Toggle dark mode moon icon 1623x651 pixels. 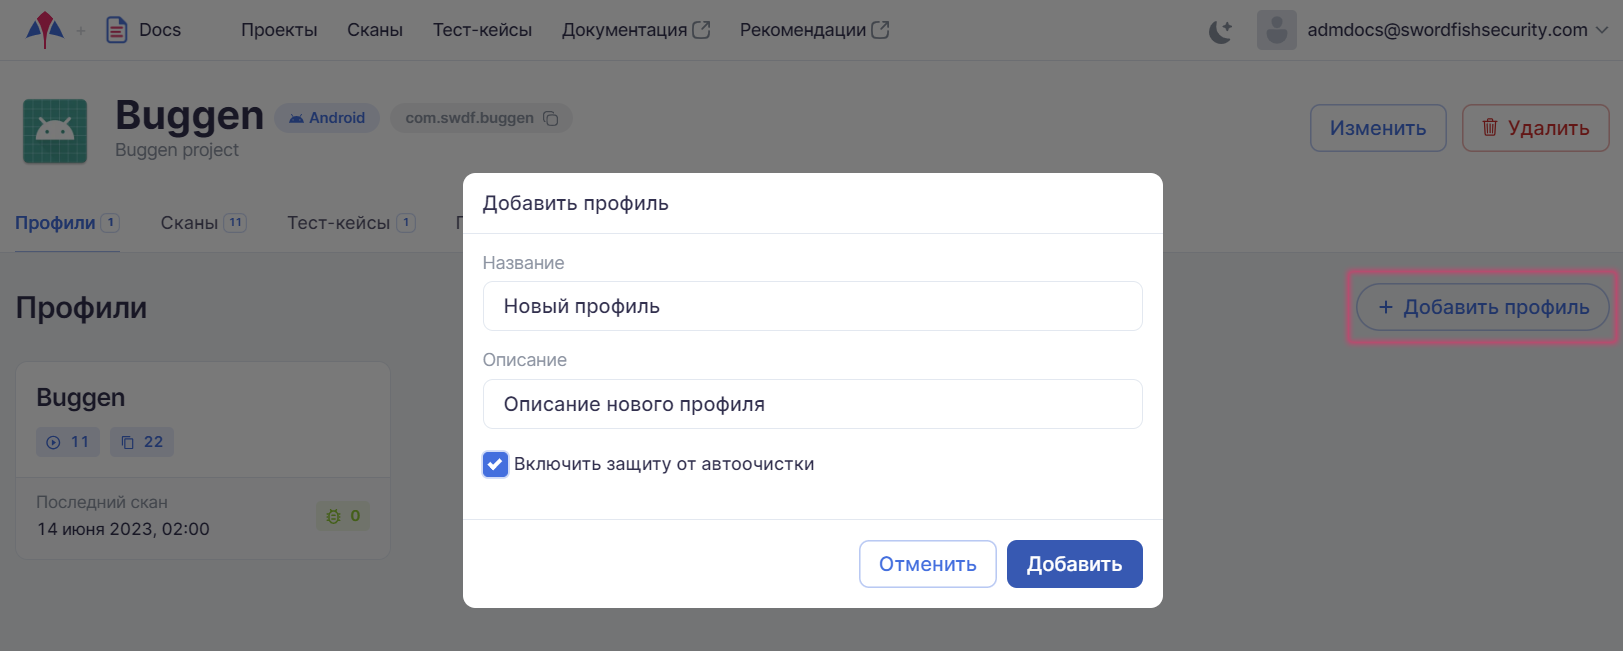(x=1220, y=31)
